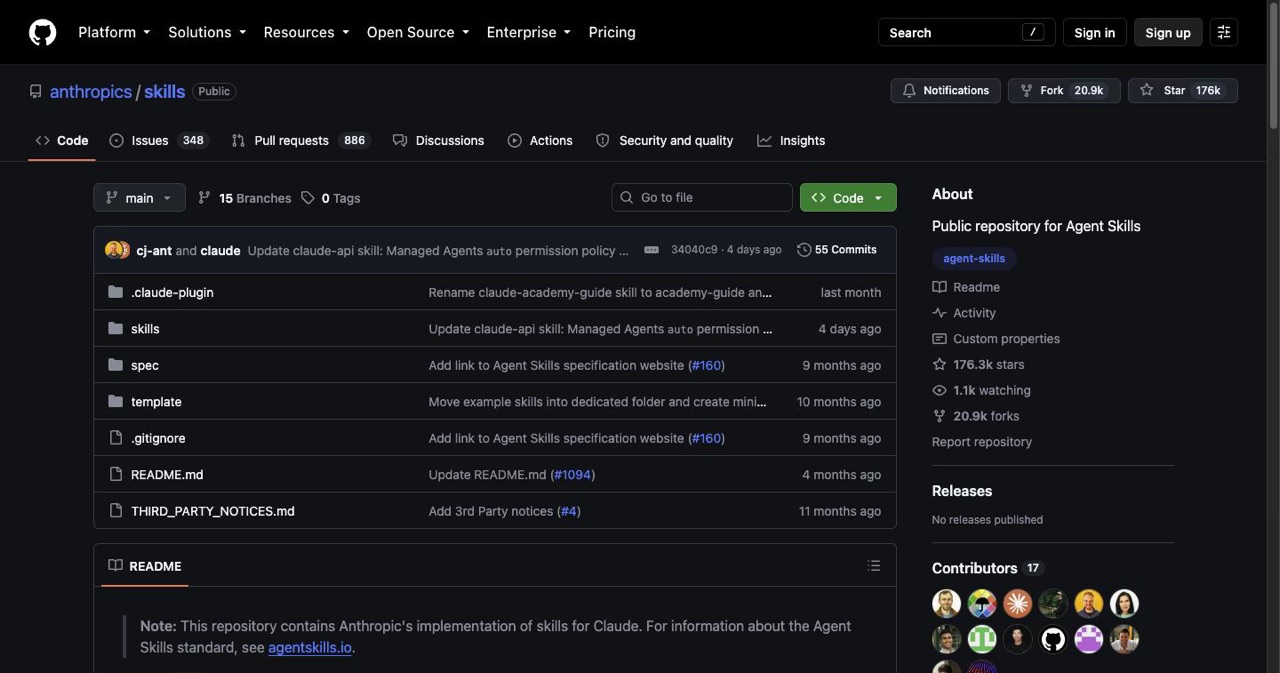Click the Activity pulse icon in About
Screen dimensions: 1280x673
click(939, 313)
